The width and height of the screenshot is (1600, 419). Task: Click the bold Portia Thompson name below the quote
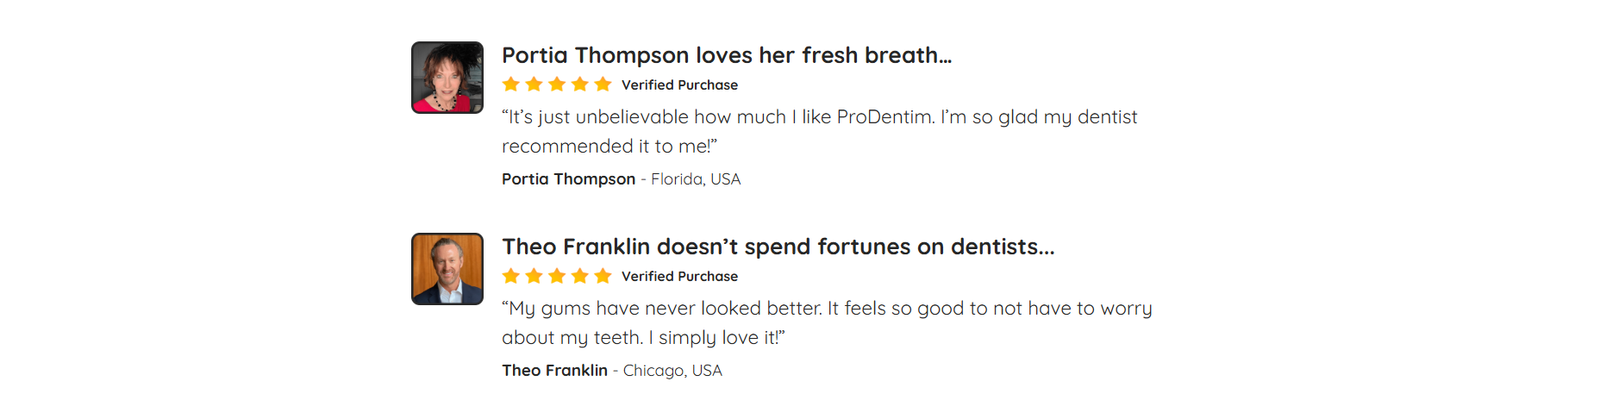568,179
